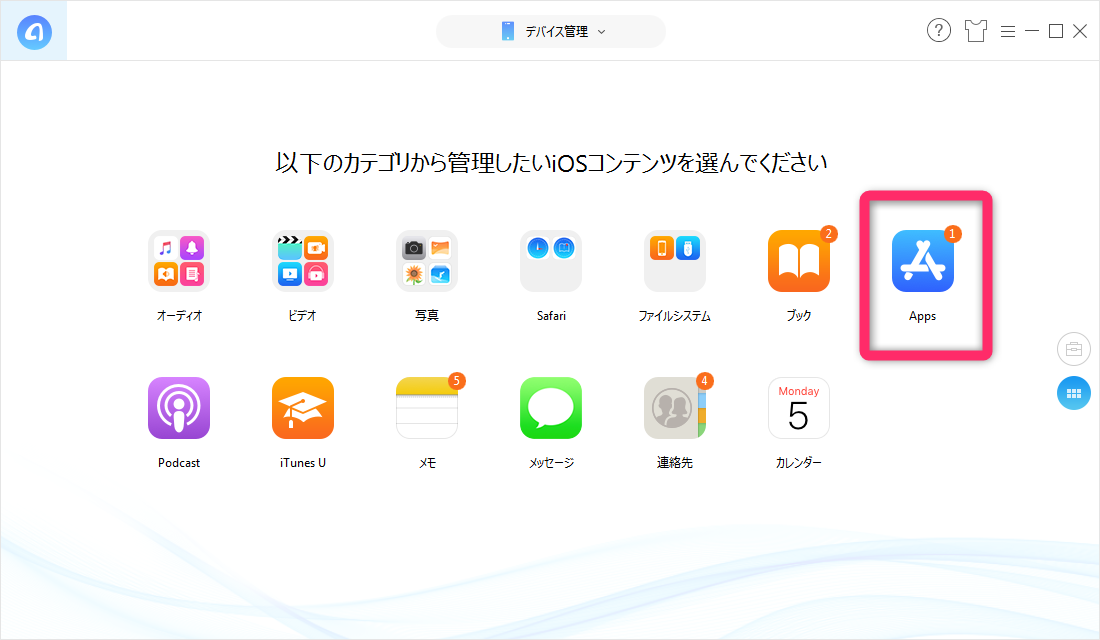Minimize the AnyTrans window
The height and width of the screenshot is (640, 1100).
pyautogui.click(x=1032, y=31)
